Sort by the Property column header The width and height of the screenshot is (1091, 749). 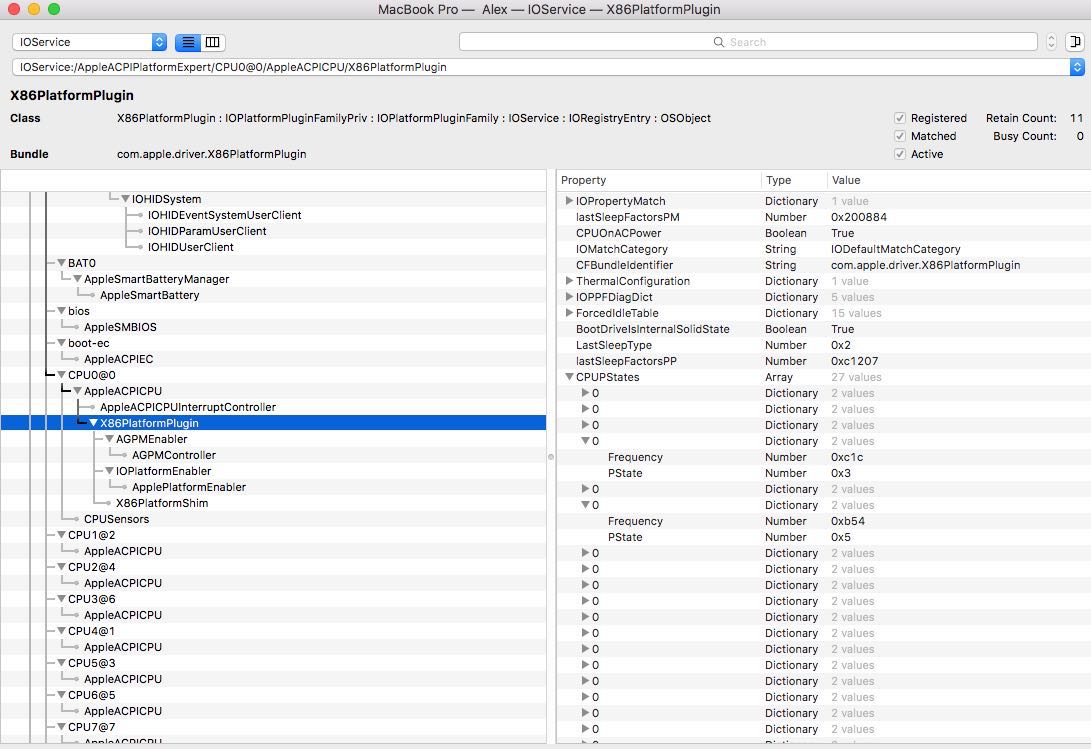coord(658,180)
